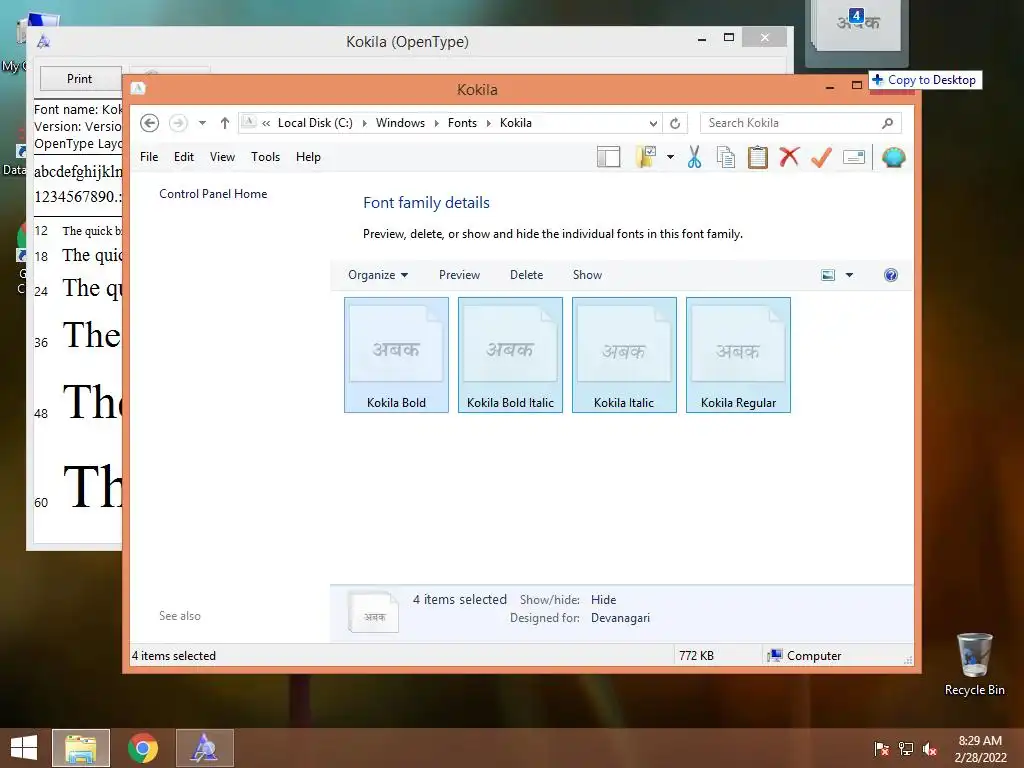1024x768 pixels.
Task: Click the red X delete icon
Action: tap(789, 157)
